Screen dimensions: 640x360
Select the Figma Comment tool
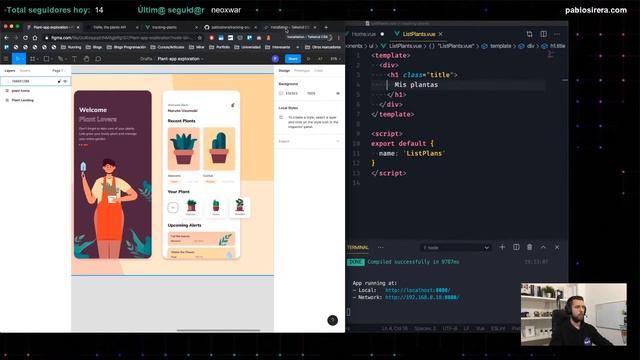click(x=98, y=59)
